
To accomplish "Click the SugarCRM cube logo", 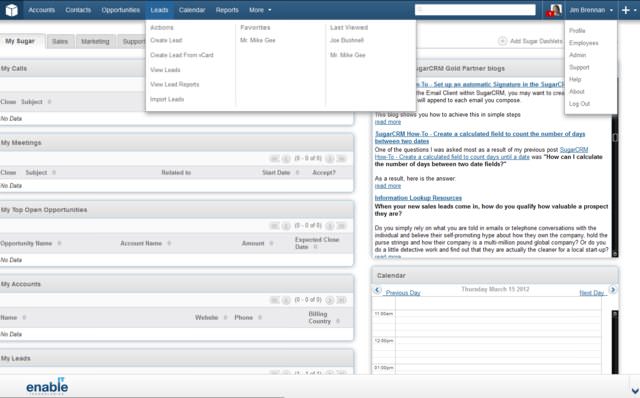I will point(11,10).
